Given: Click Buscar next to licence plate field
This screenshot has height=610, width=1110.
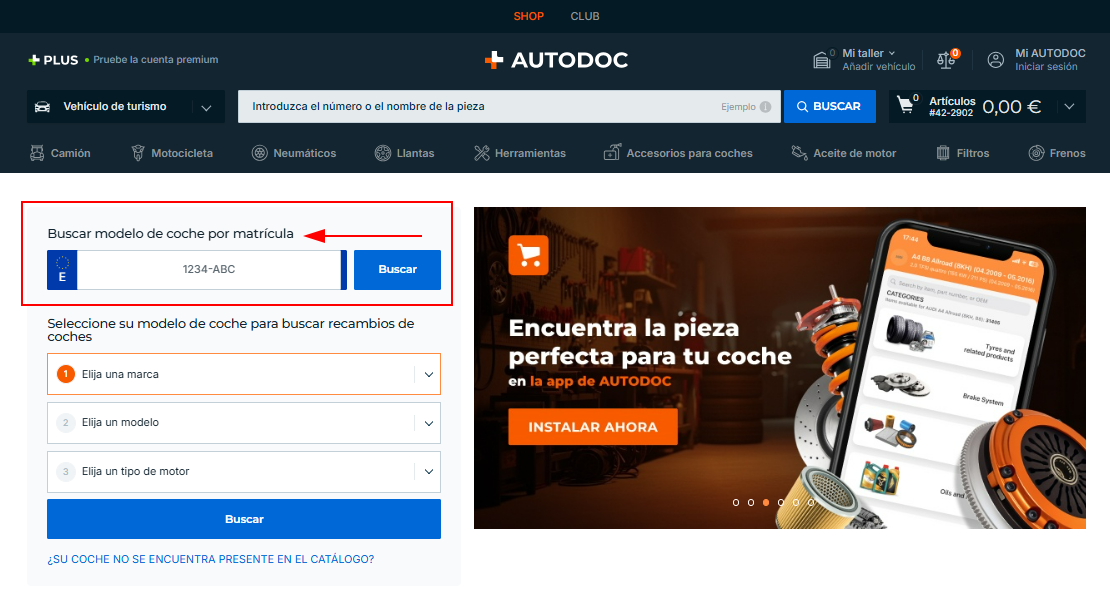Looking at the screenshot, I should [397, 270].
